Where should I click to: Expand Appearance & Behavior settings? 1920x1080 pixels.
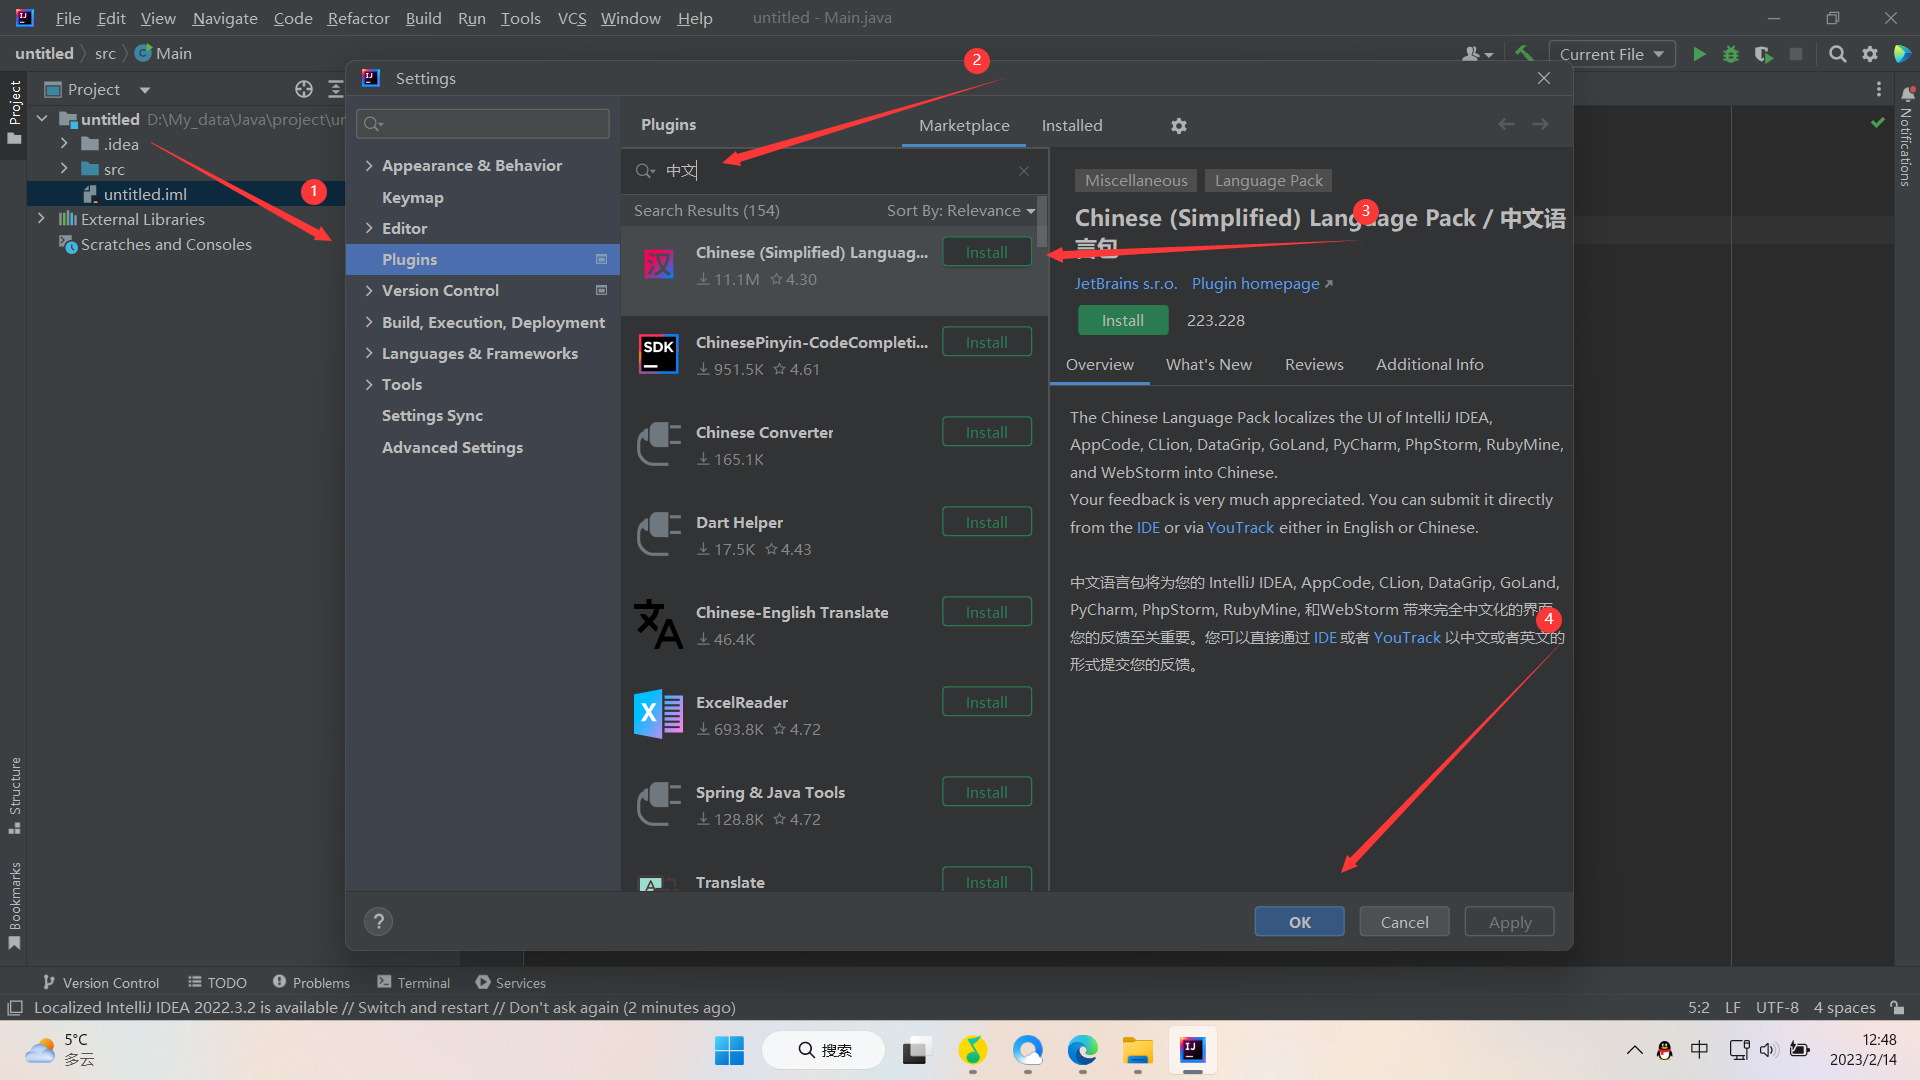(x=369, y=165)
